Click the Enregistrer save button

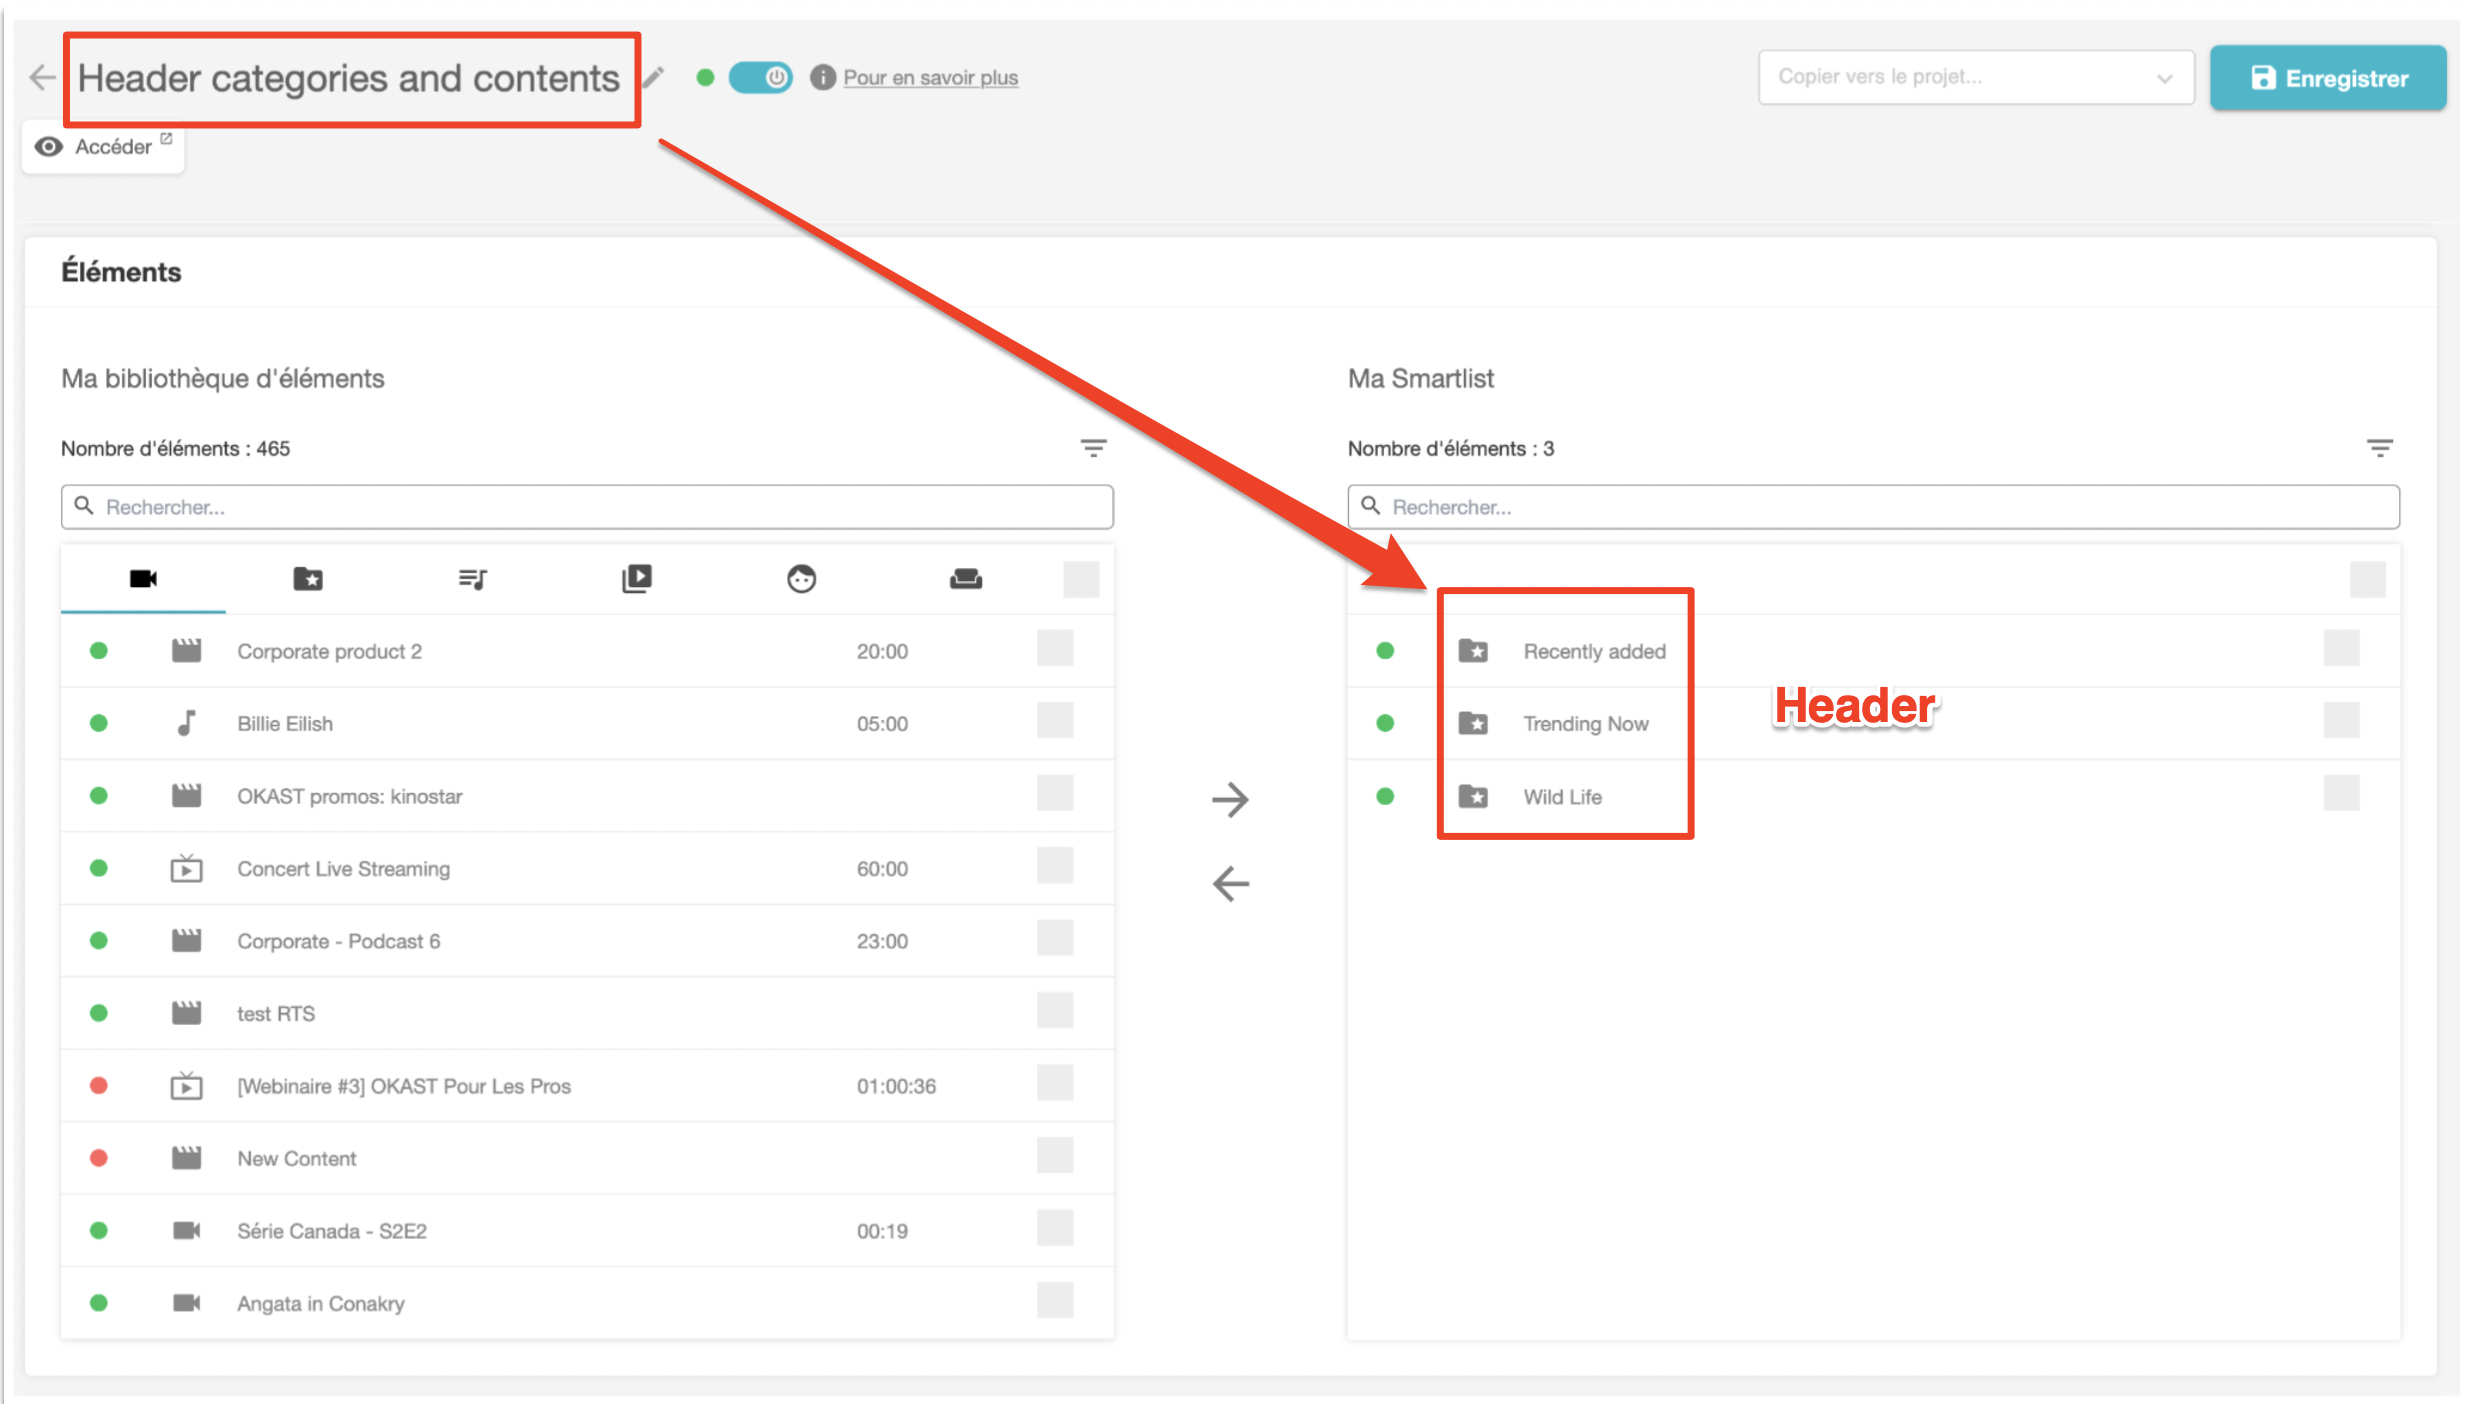pos(2328,78)
